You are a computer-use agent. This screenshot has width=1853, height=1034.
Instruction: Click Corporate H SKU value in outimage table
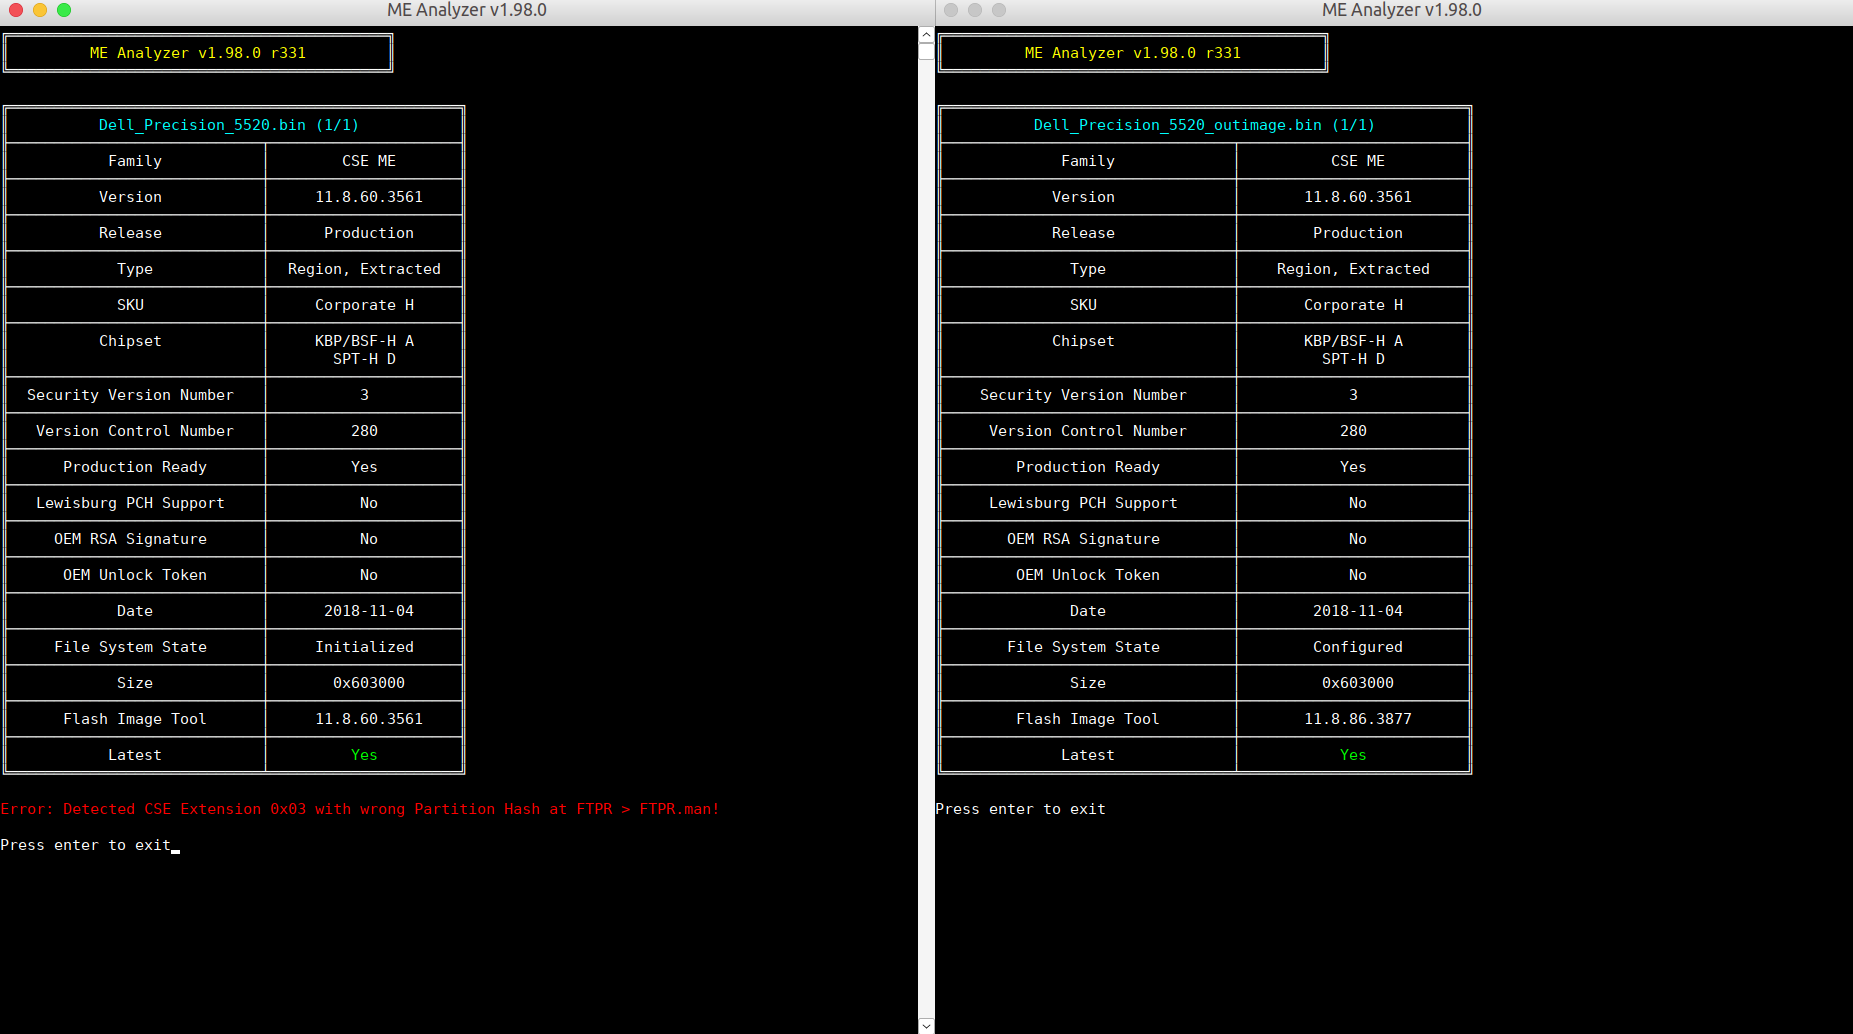click(1353, 305)
